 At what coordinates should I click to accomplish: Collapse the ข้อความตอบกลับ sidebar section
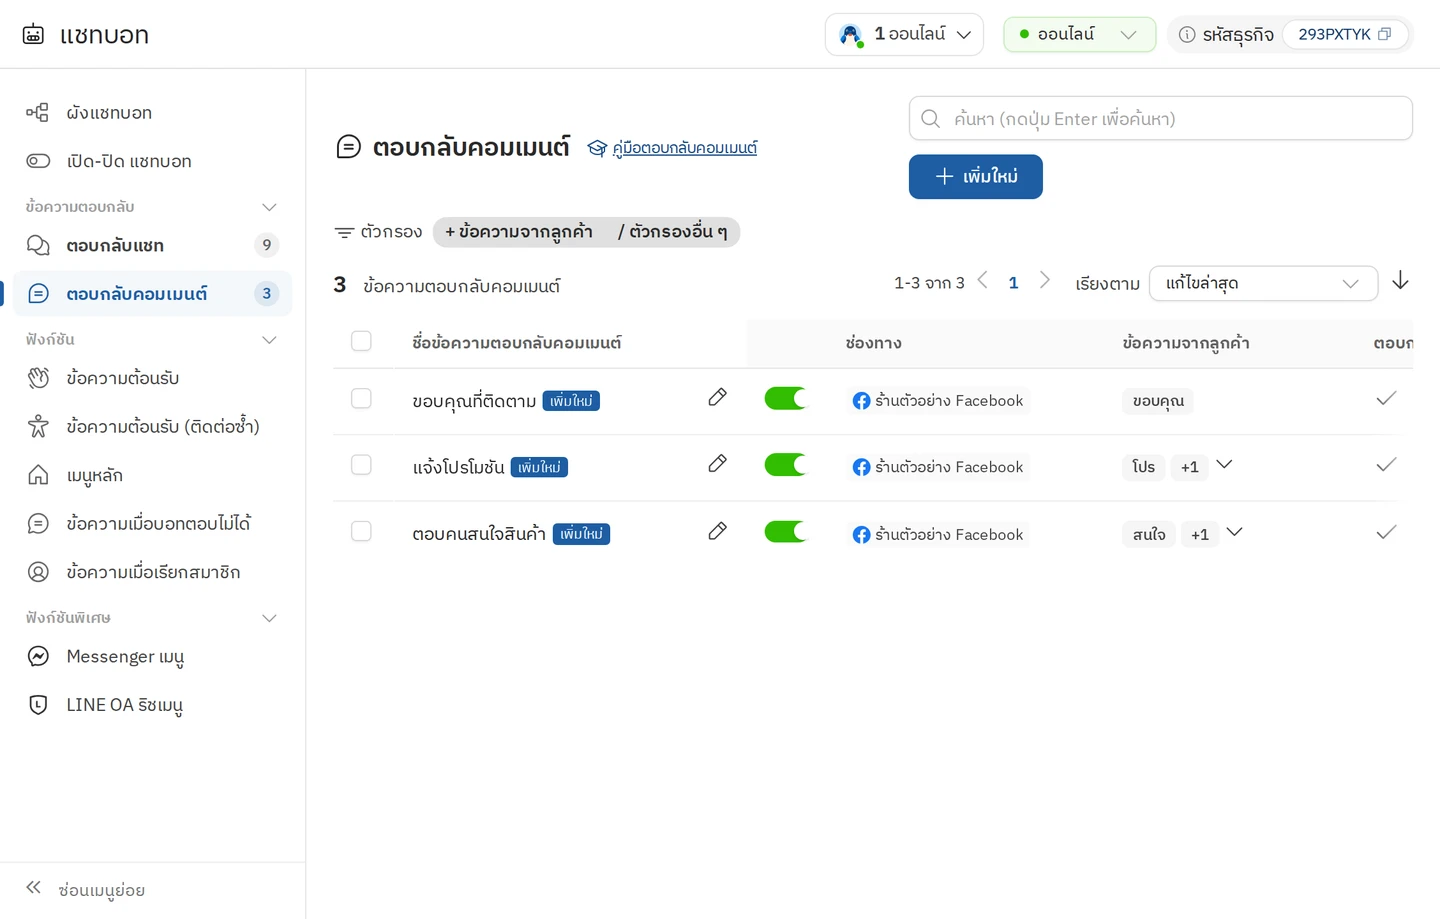pos(269,207)
